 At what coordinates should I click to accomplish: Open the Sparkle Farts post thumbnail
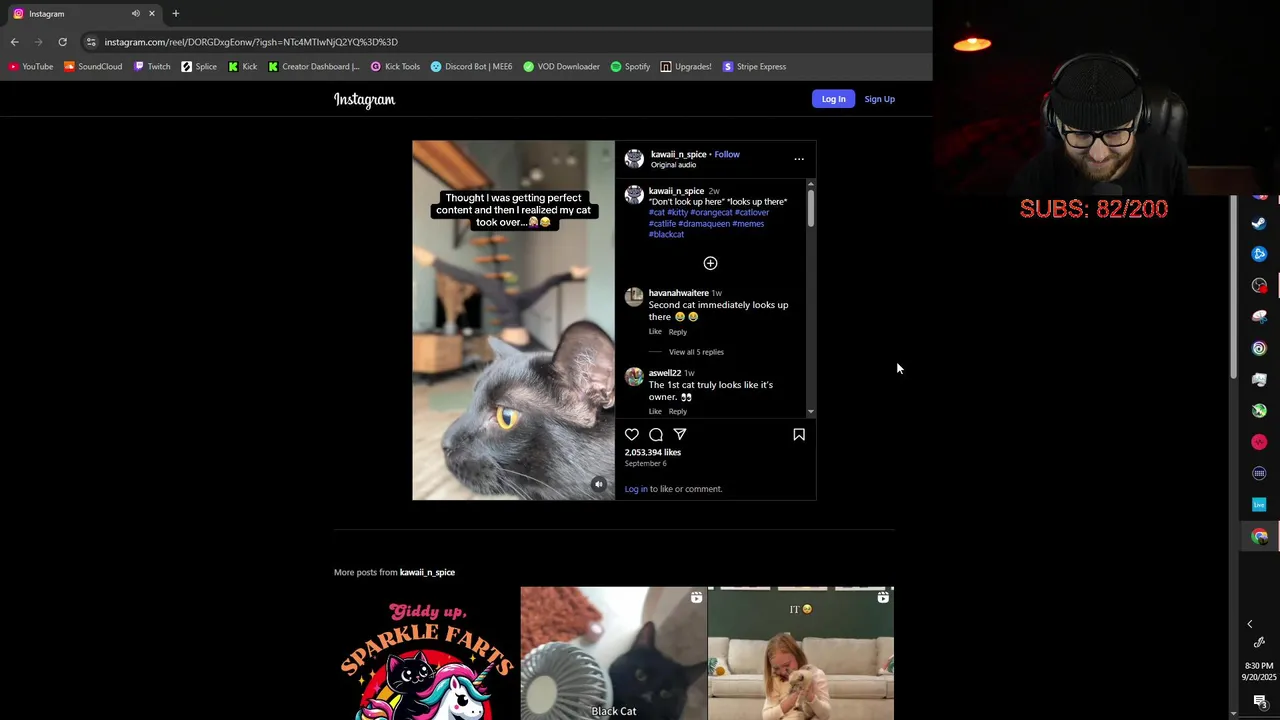pyautogui.click(x=427, y=653)
